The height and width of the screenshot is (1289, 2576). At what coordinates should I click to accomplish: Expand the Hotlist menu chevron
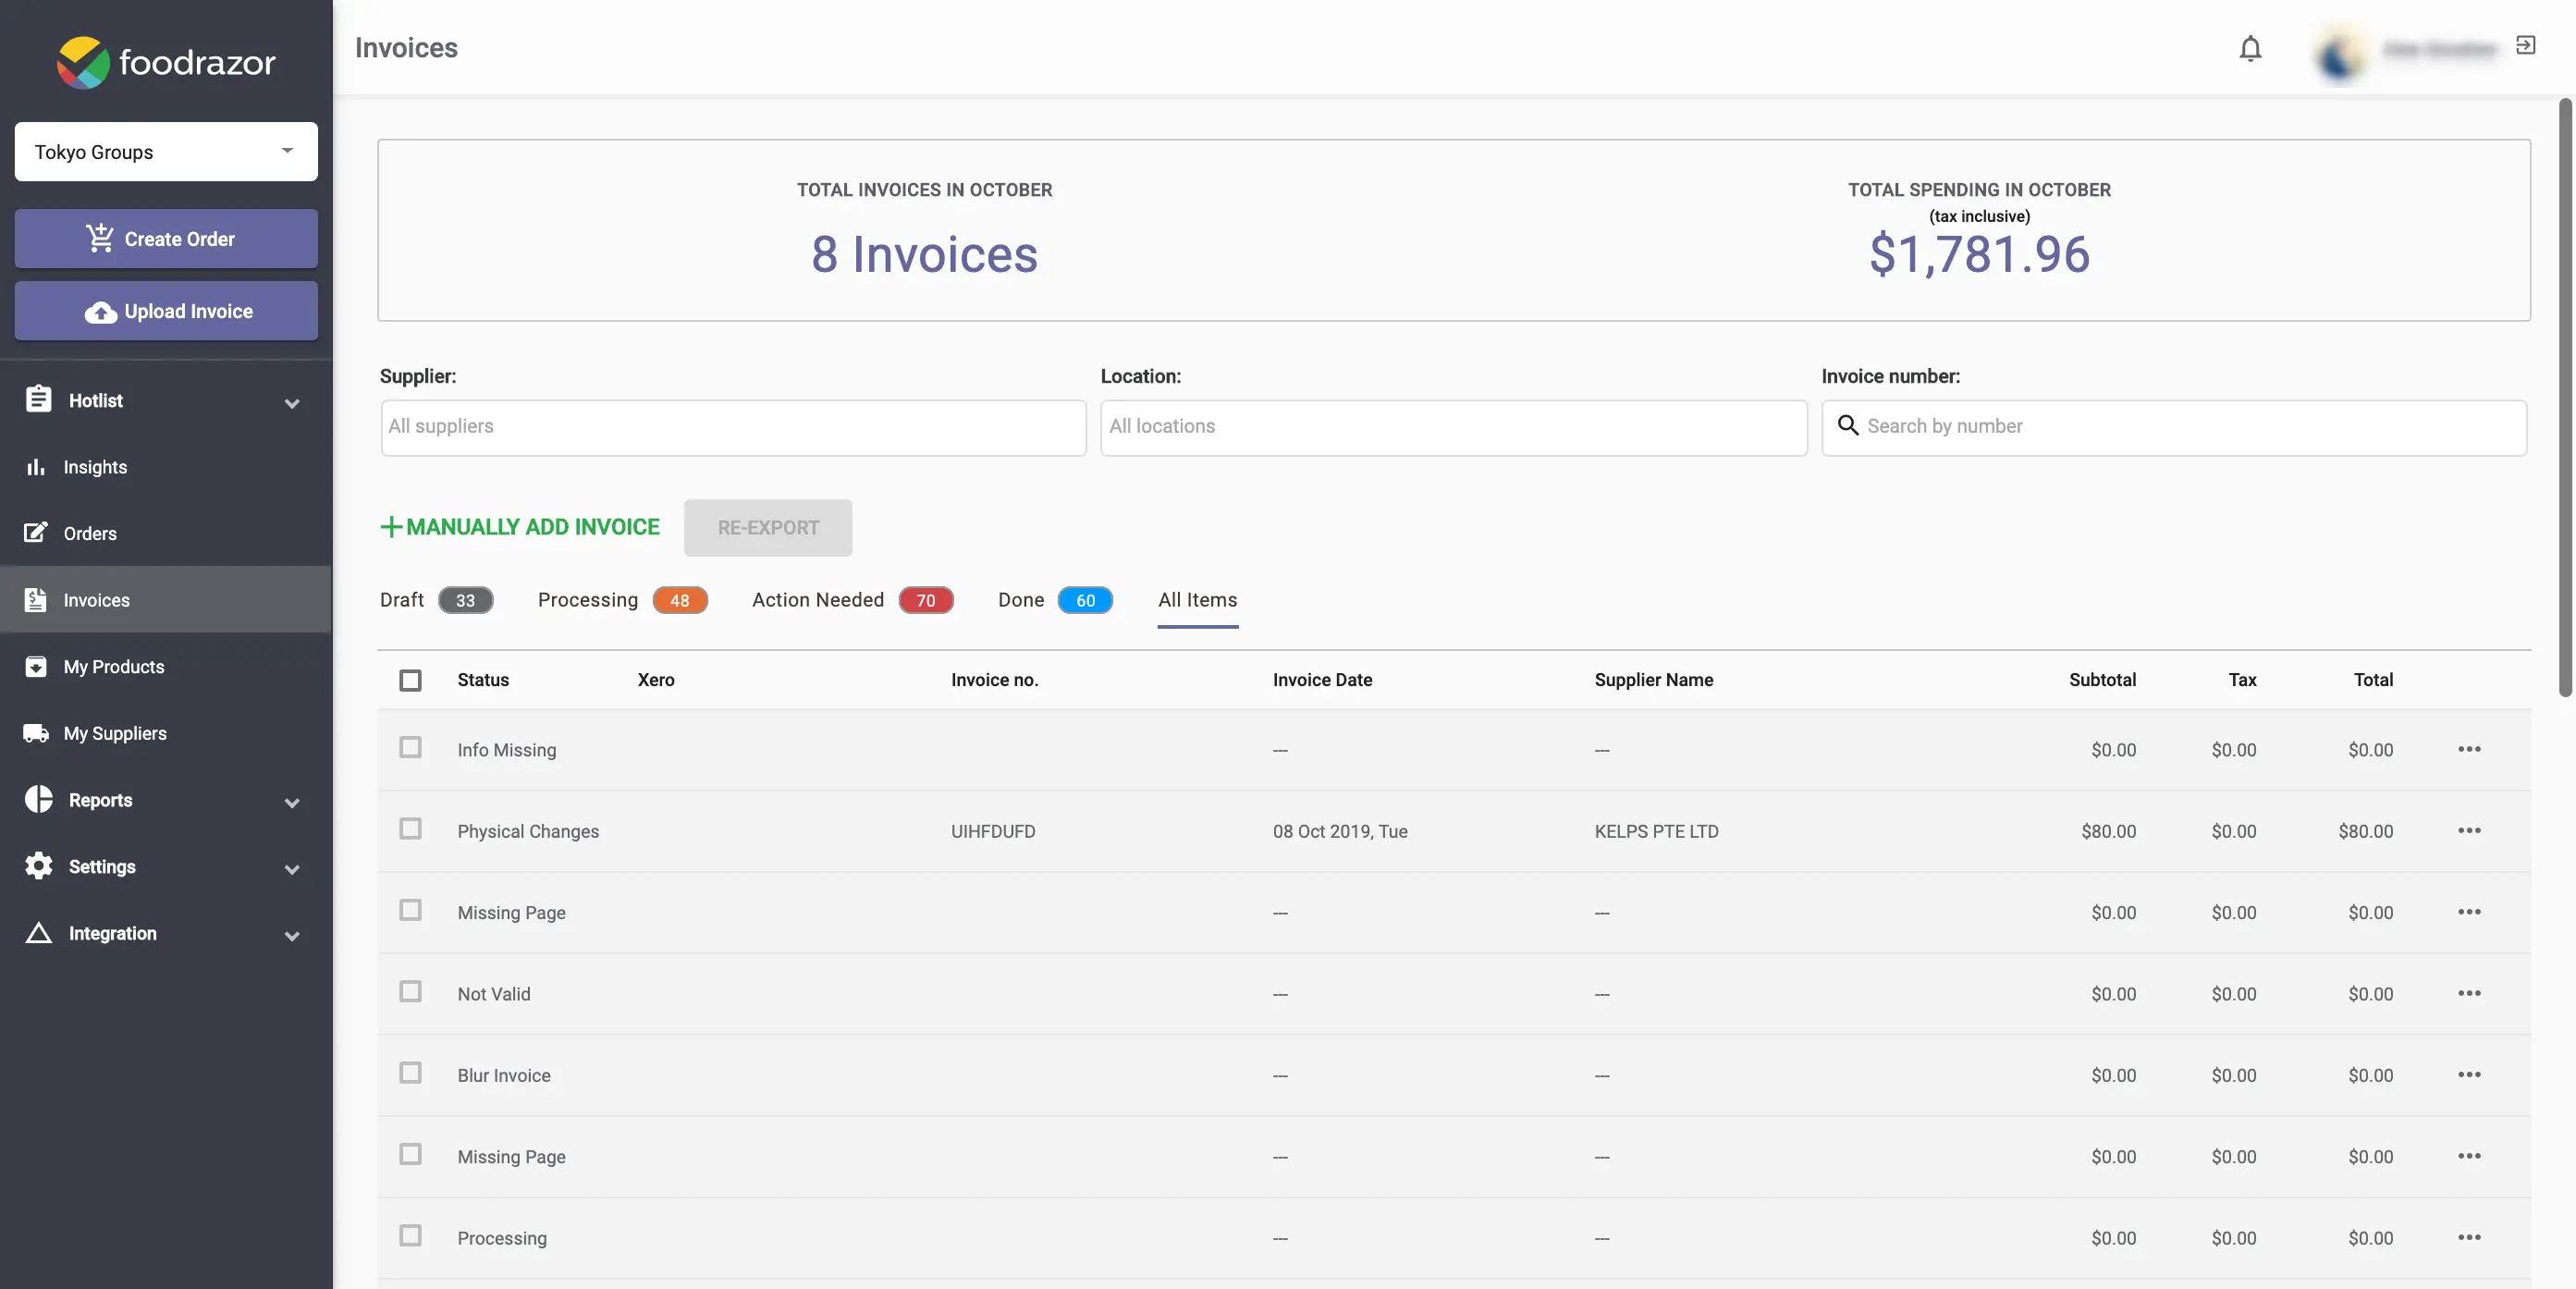coord(292,403)
